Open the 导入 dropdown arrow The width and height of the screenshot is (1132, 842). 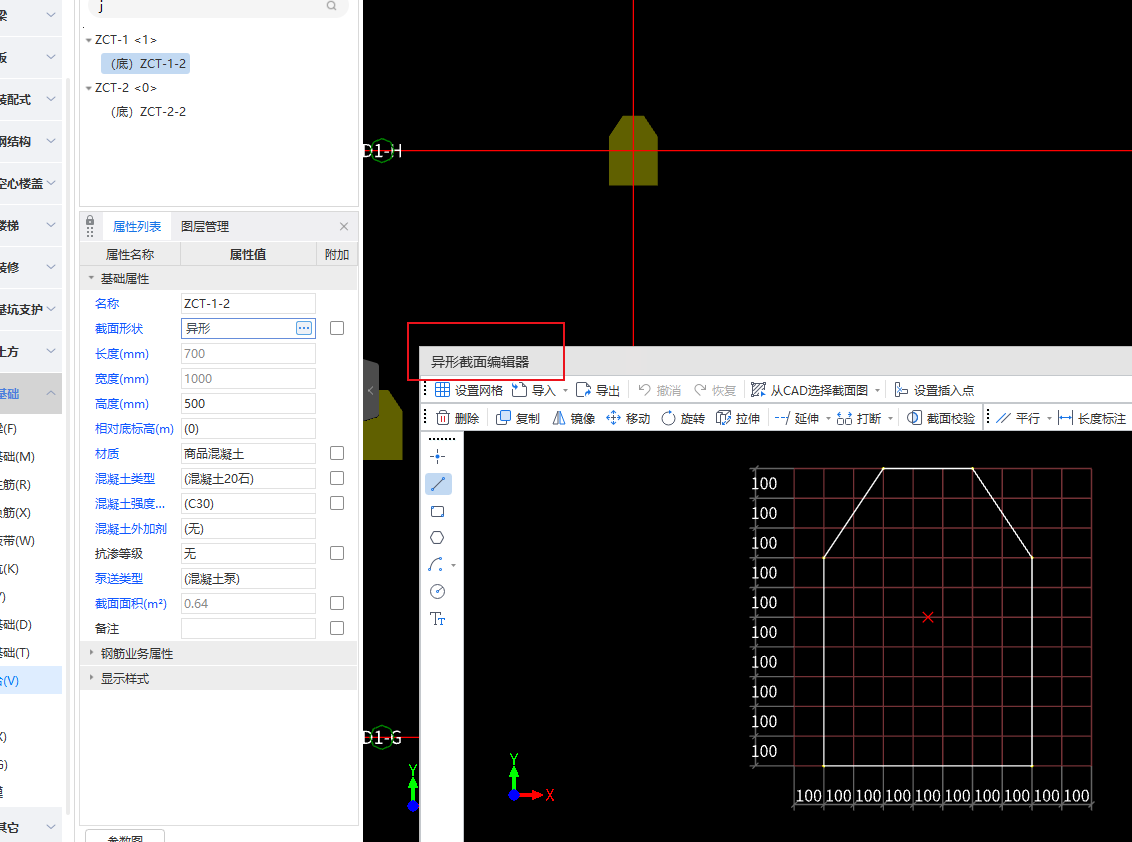click(x=565, y=391)
